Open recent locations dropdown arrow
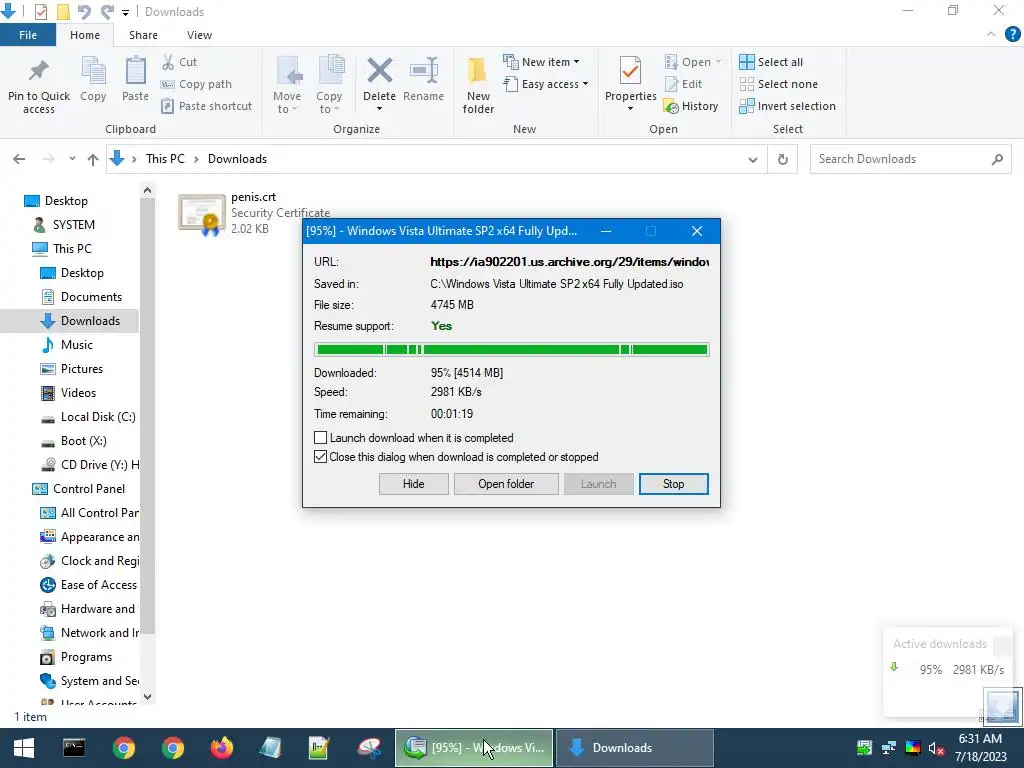1024x768 pixels. coord(72,159)
